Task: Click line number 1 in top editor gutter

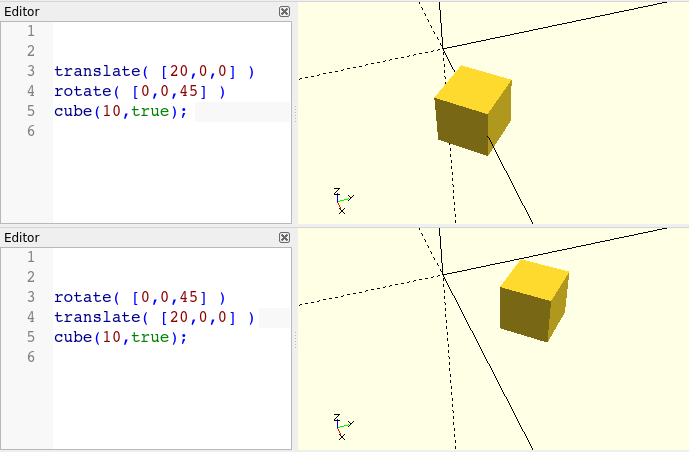Action: click(x=30, y=31)
